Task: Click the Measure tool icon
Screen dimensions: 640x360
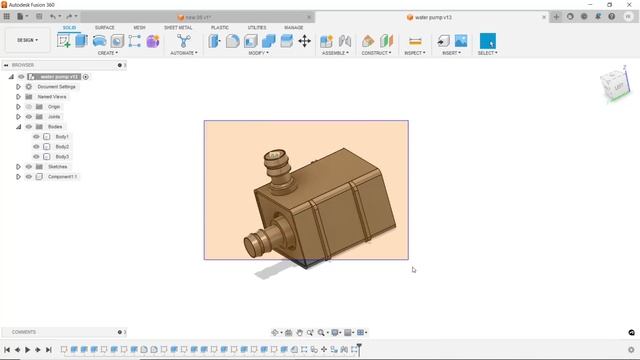Action: tap(415, 41)
